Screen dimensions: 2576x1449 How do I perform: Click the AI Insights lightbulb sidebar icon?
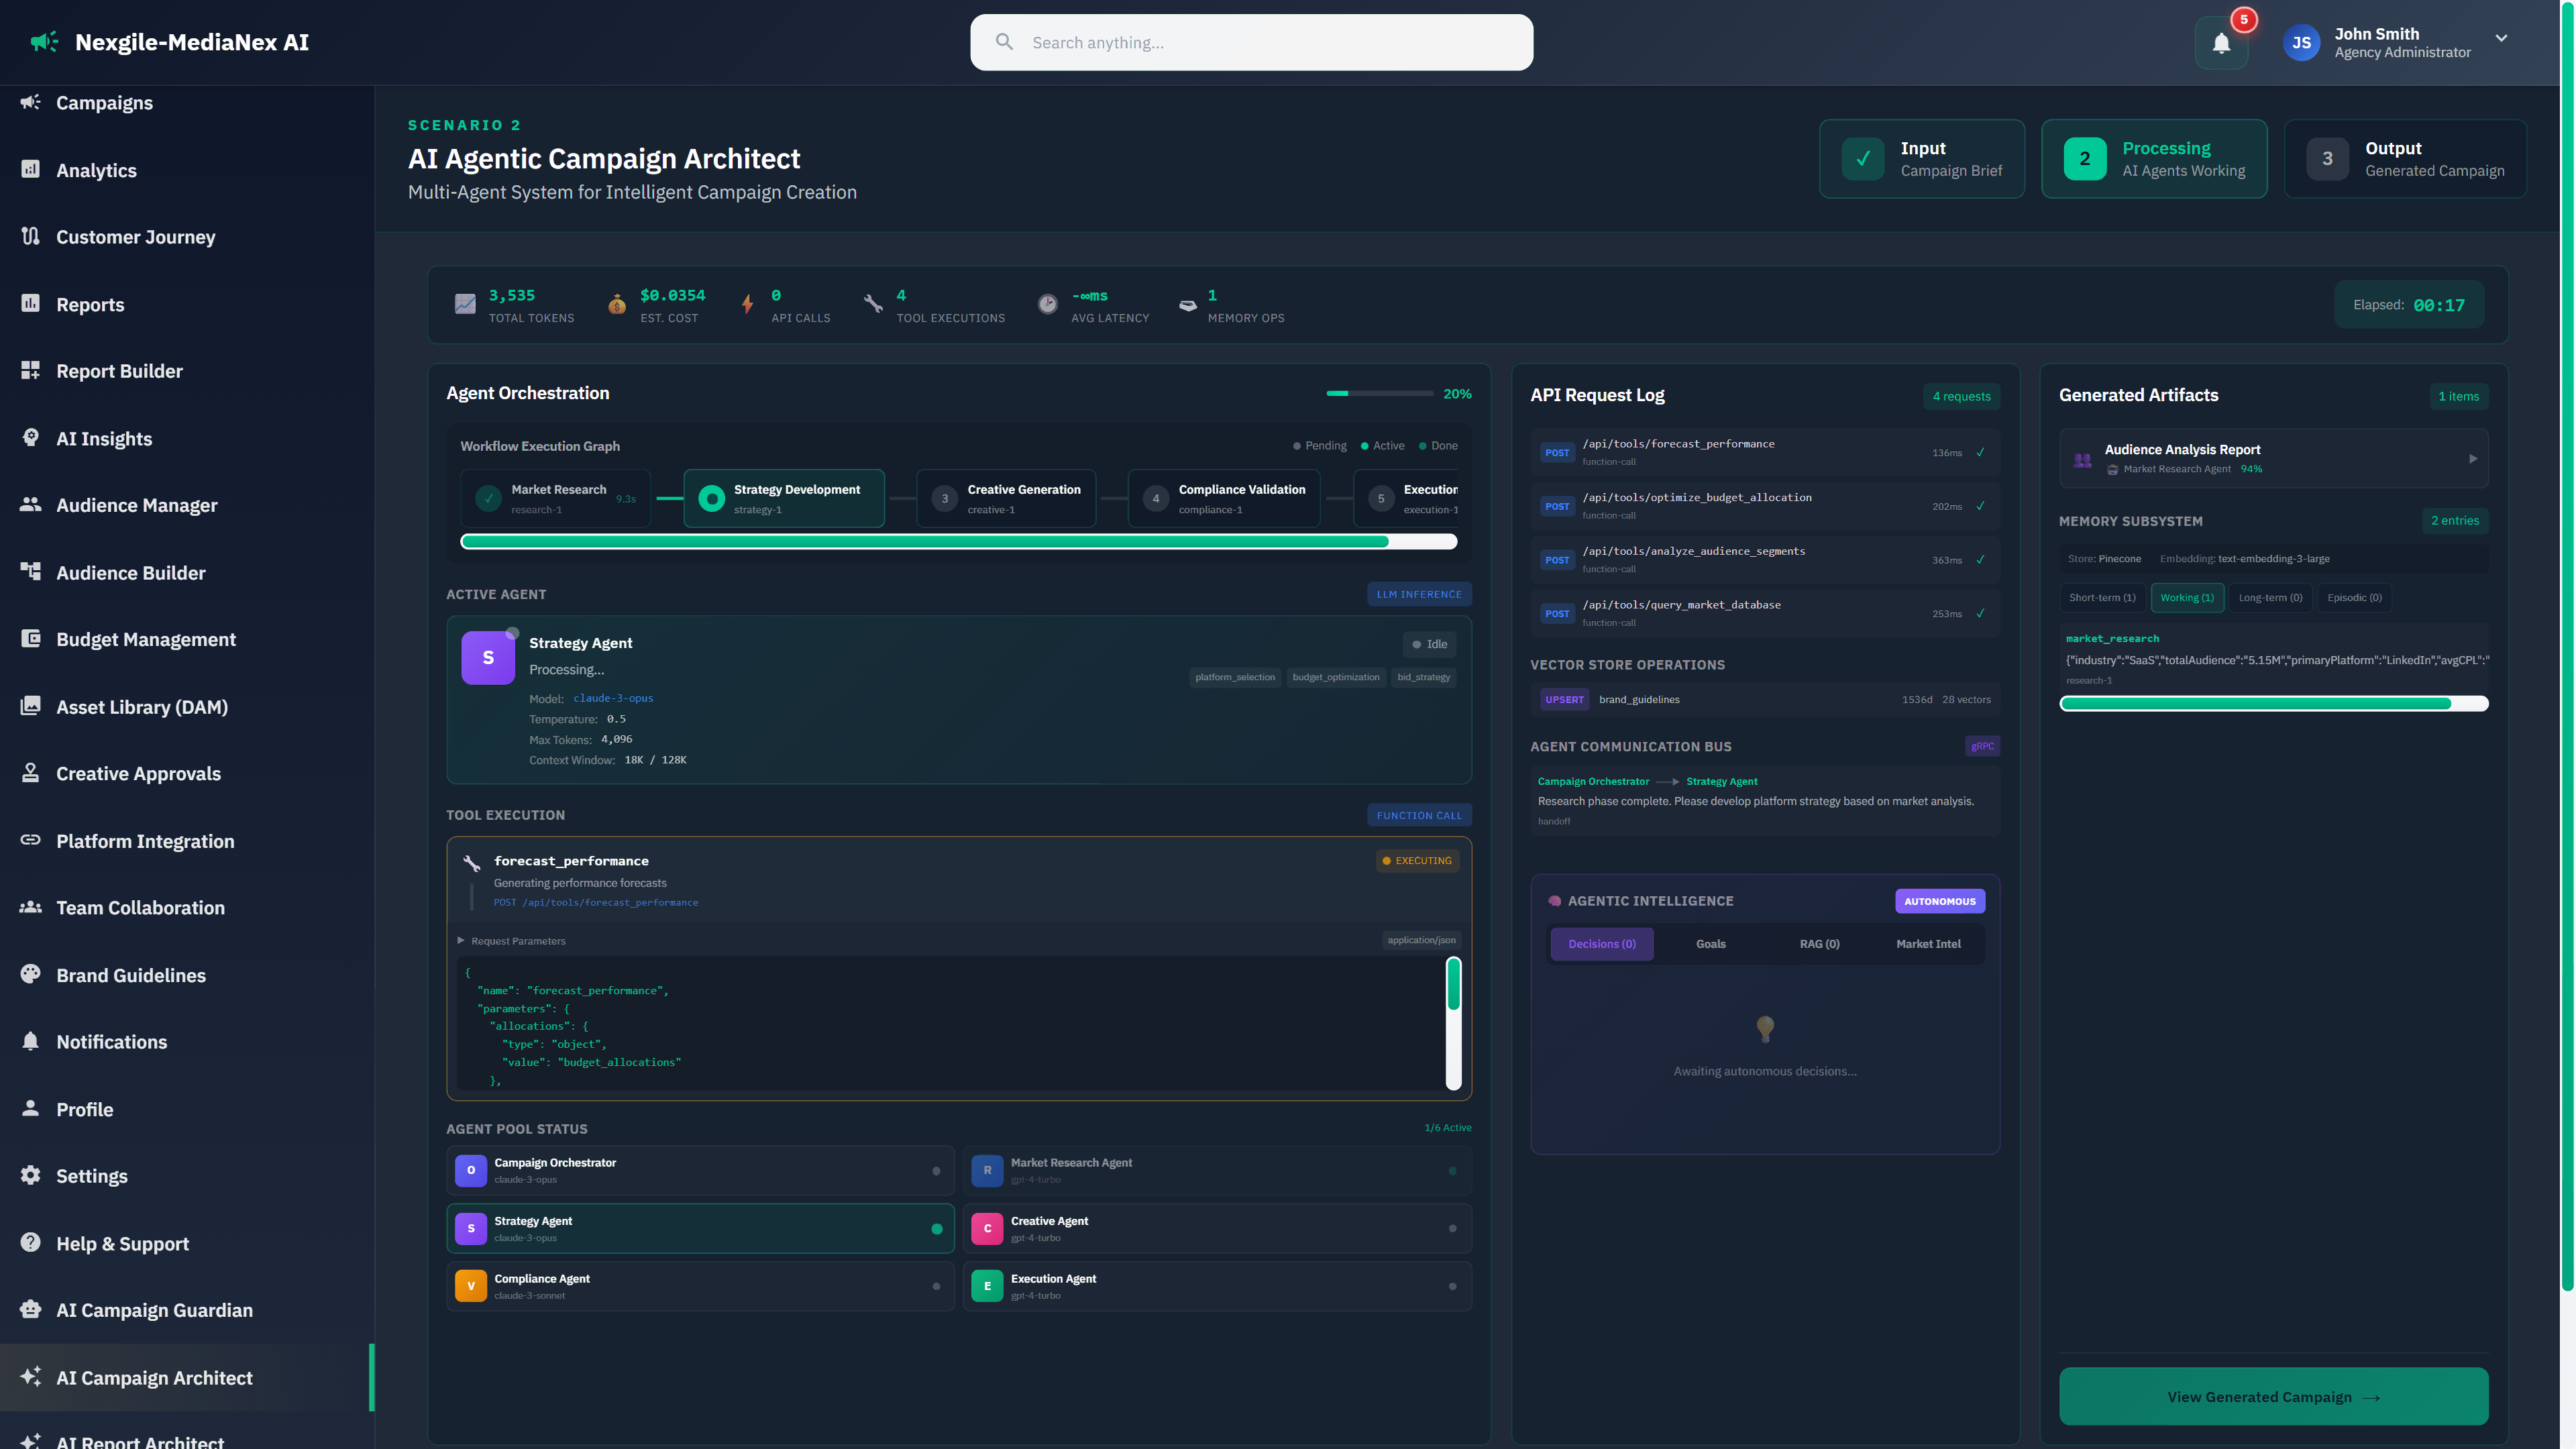pos(30,438)
